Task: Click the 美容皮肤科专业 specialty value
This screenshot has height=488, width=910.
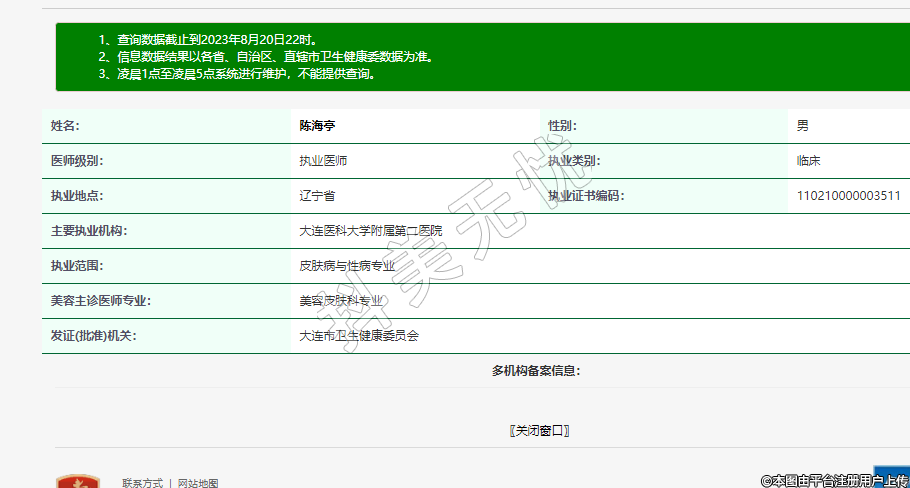Action: 341,301
